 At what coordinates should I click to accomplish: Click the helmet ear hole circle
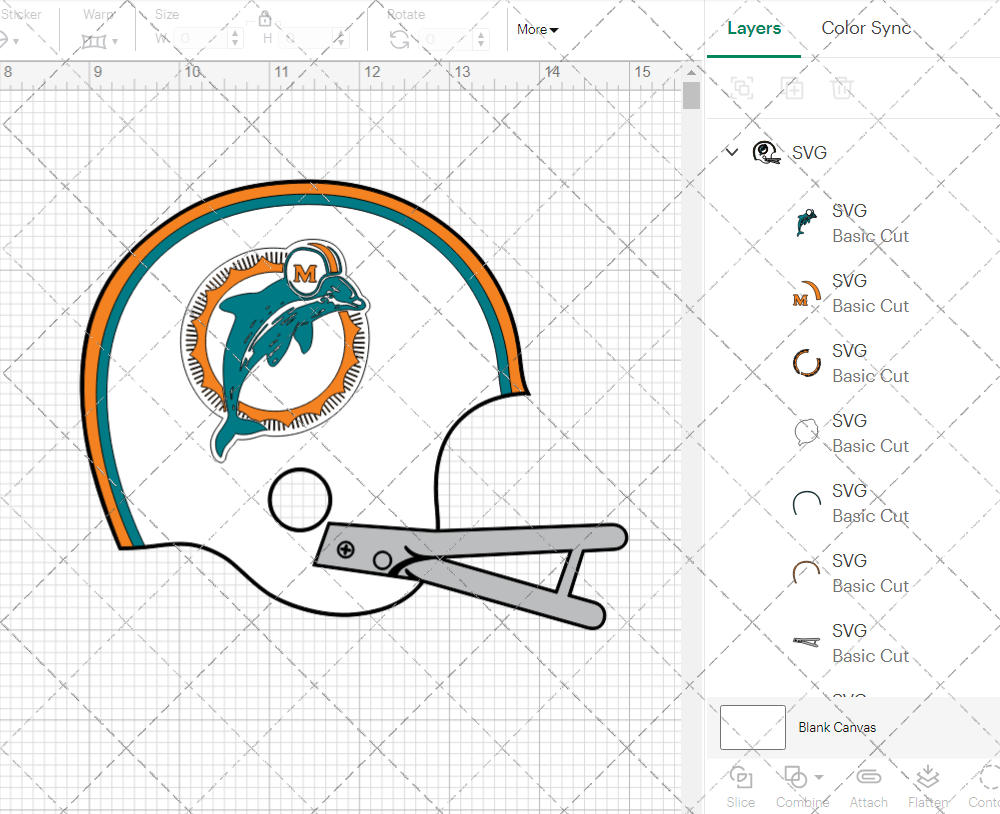tap(300, 500)
